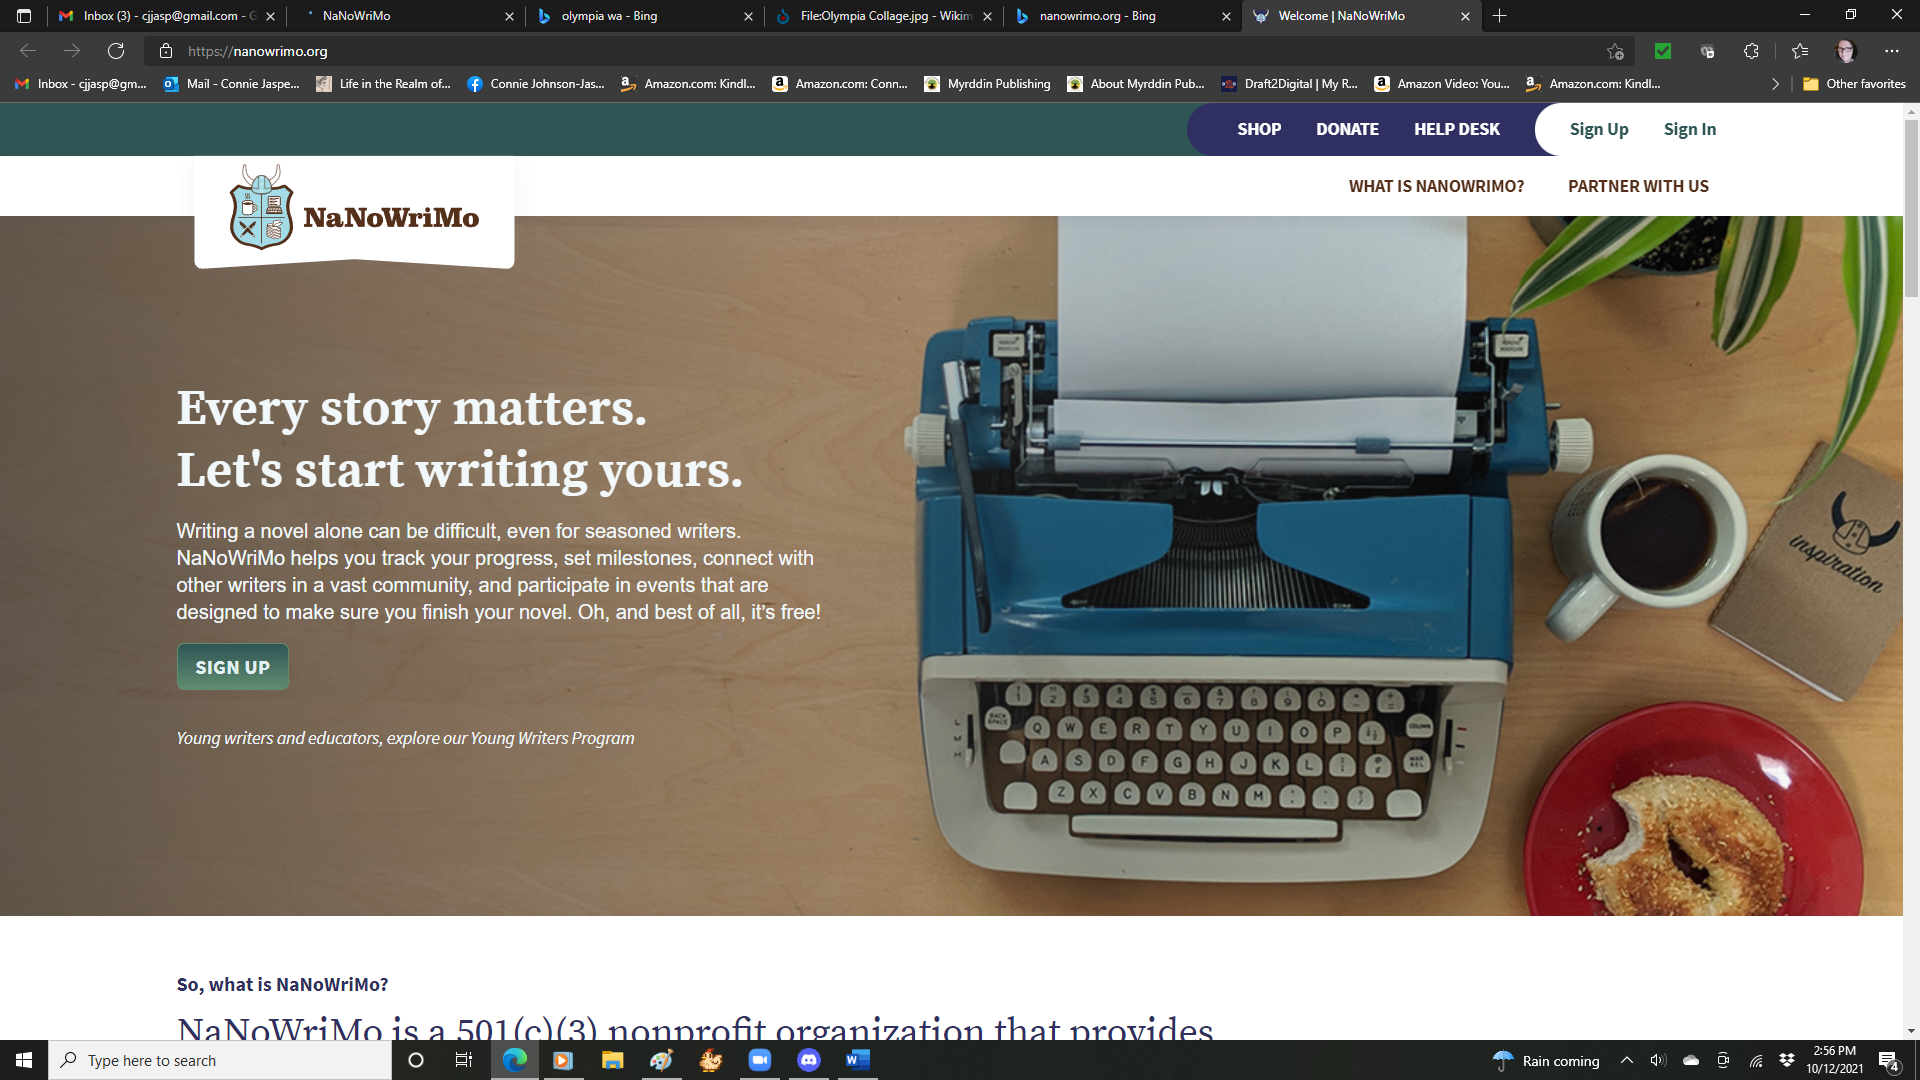Add page to favorites star icon
Viewport: 1920px width, 1080px height.
[1615, 51]
